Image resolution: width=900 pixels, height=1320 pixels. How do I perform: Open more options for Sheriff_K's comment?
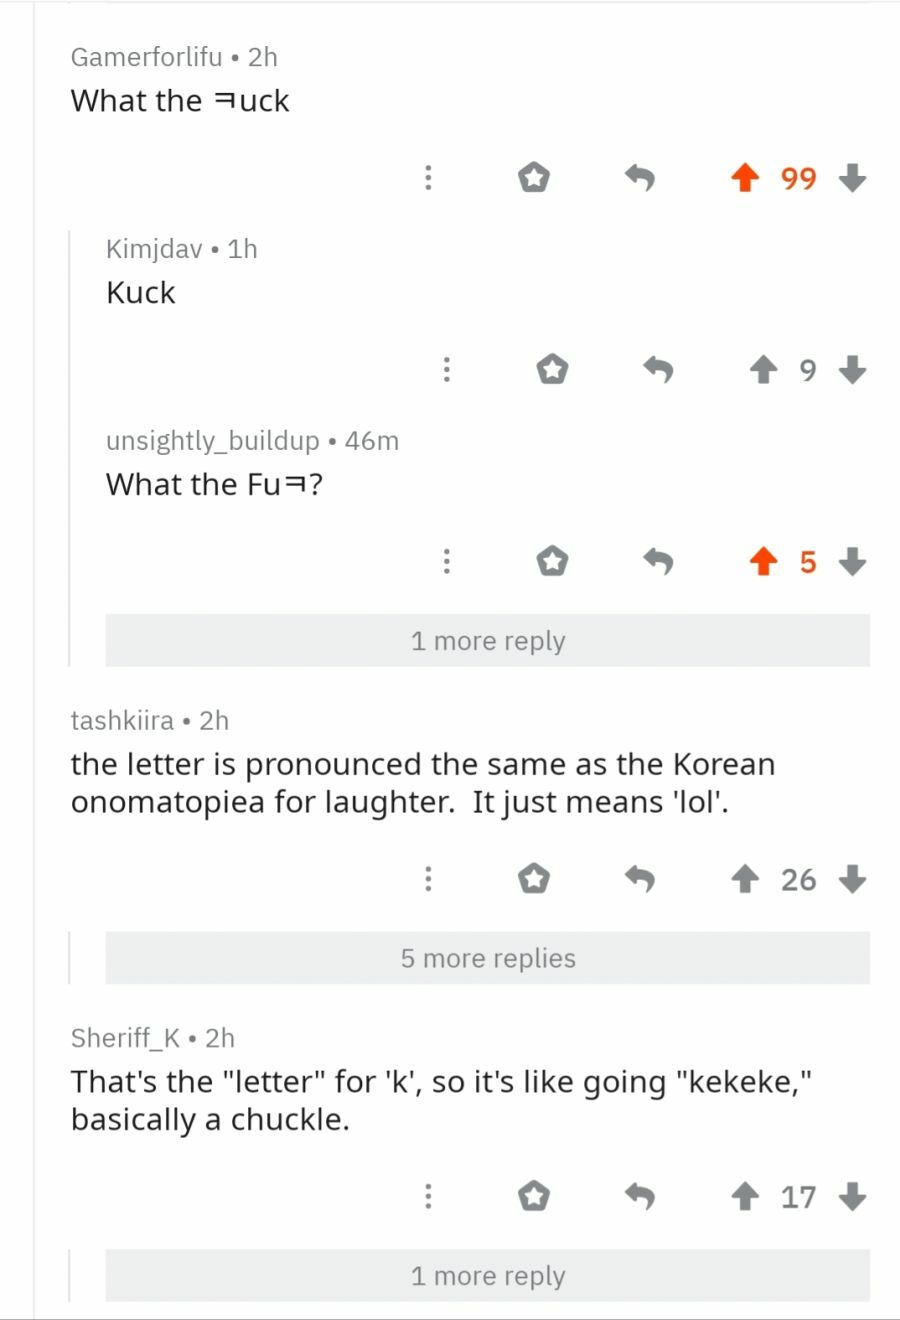click(x=428, y=1197)
